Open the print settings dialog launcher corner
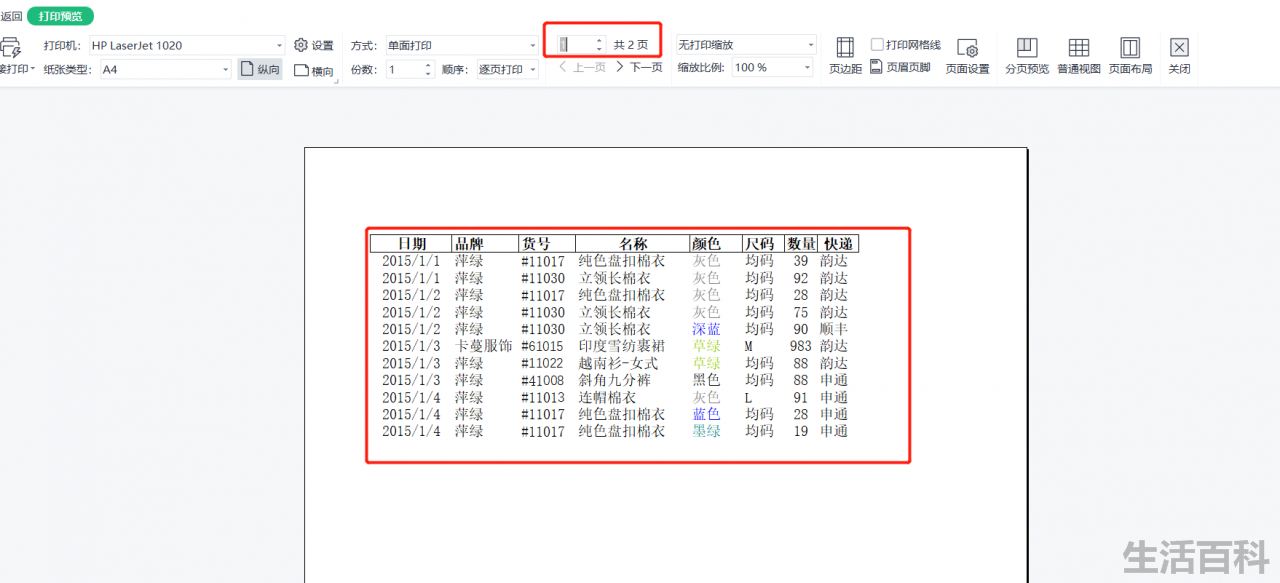 point(335,81)
